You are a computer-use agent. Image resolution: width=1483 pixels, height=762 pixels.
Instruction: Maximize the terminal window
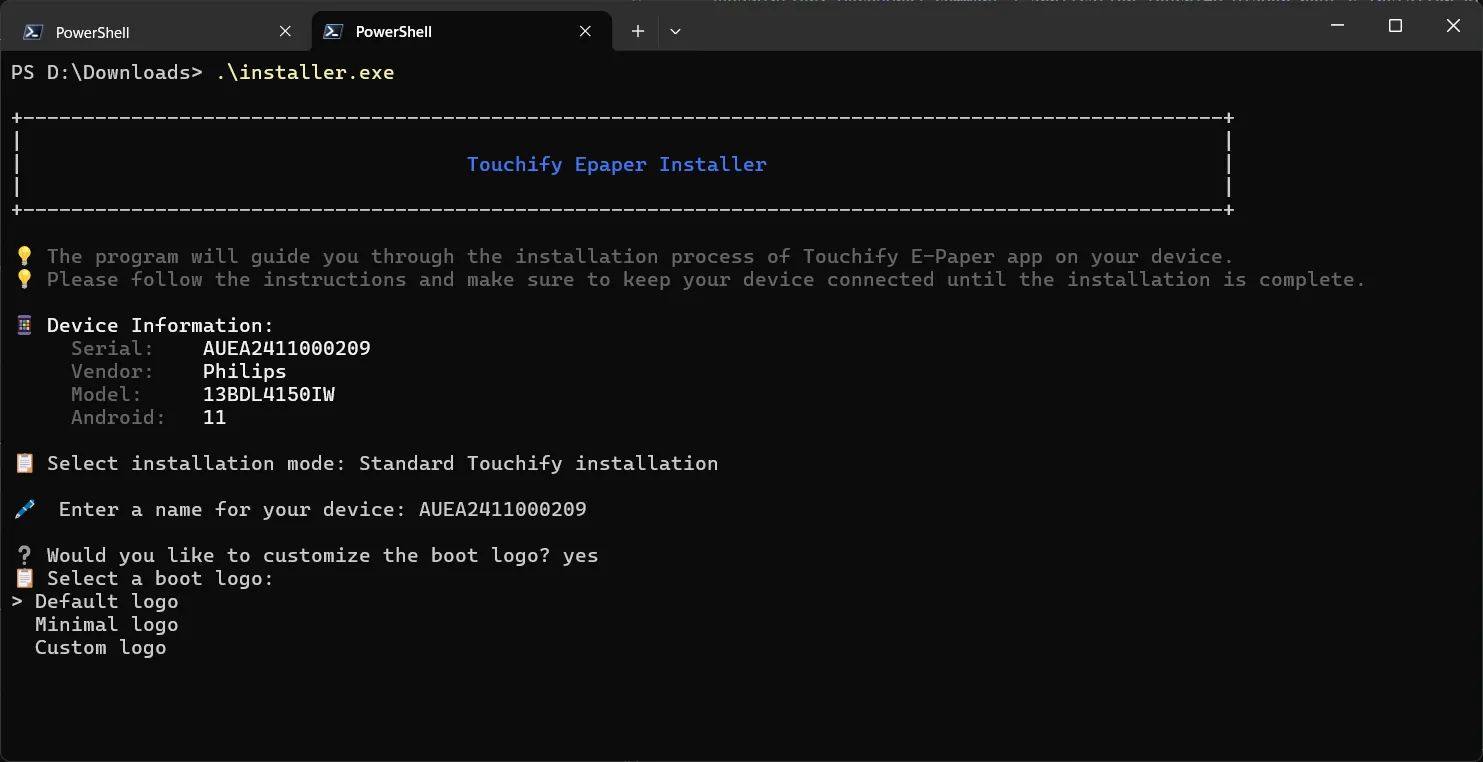pyautogui.click(x=1396, y=26)
